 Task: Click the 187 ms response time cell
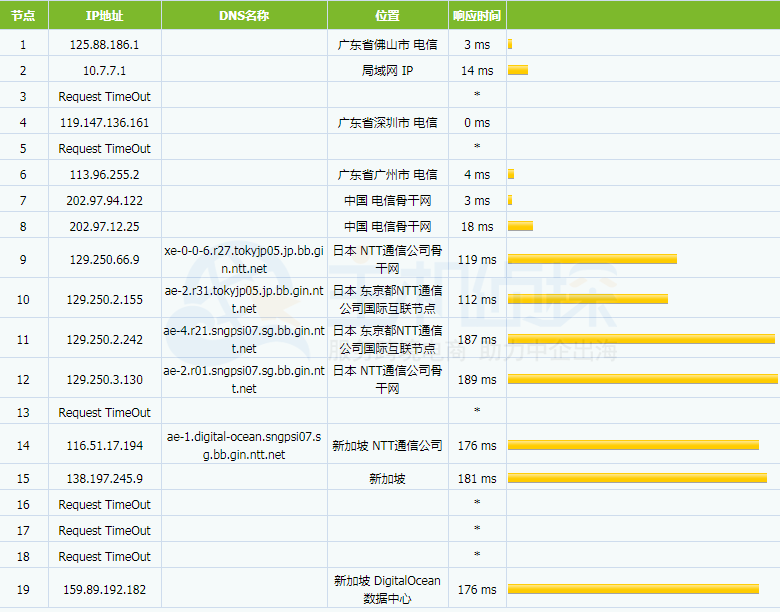pyautogui.click(x=477, y=340)
